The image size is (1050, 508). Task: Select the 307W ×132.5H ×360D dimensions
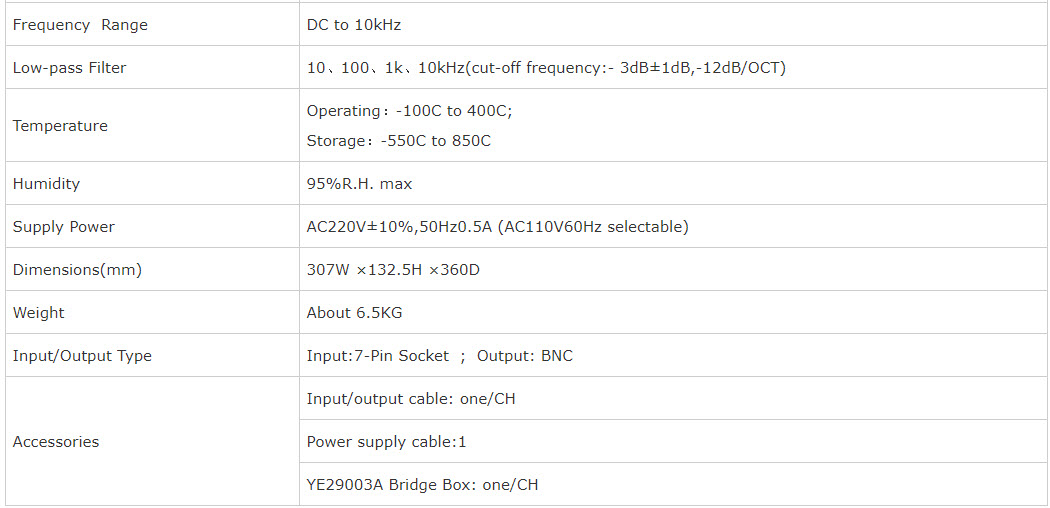coord(393,270)
